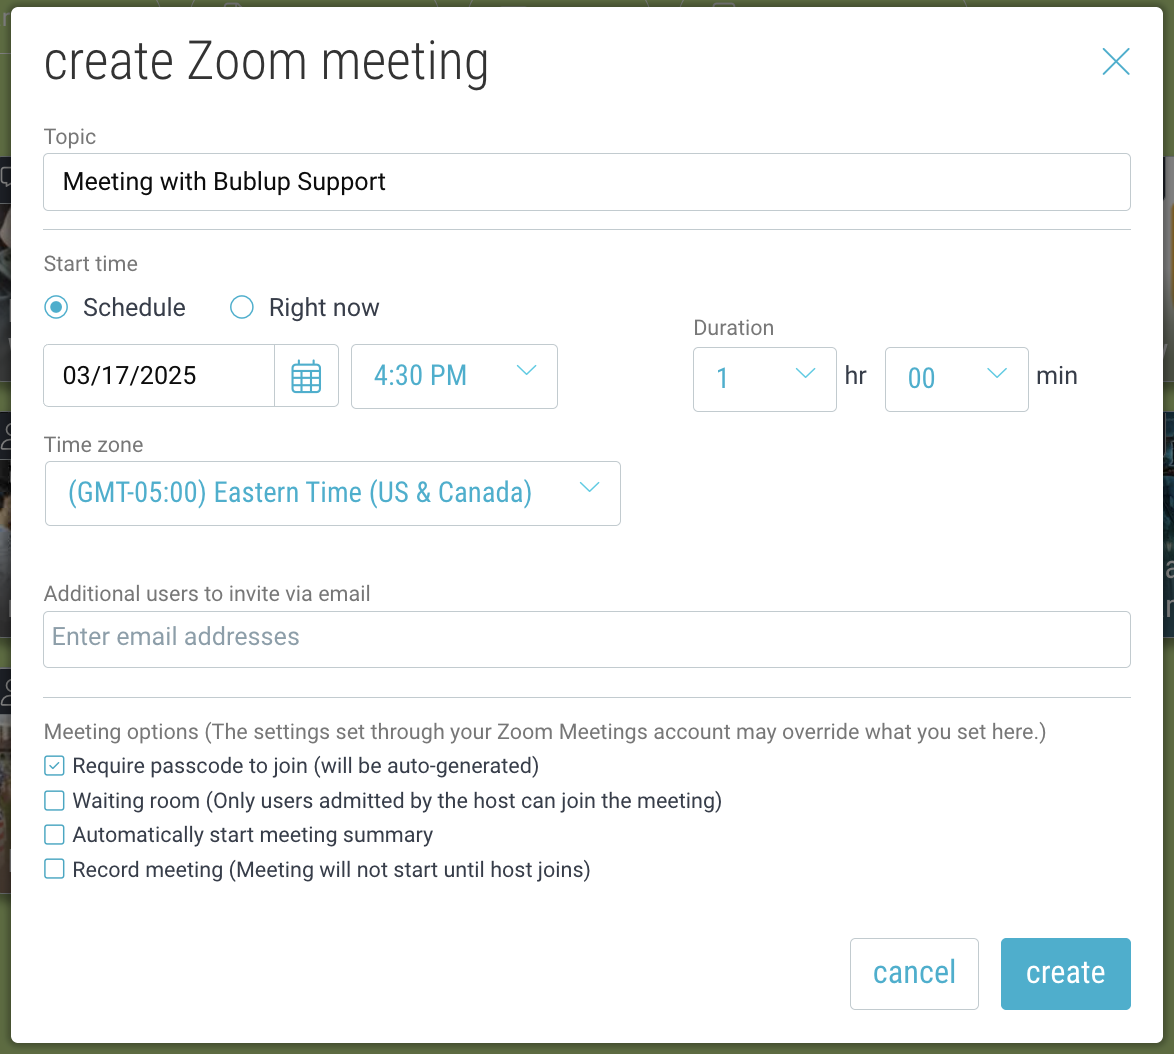
Task: Select the Right now radio option
Action: (242, 307)
